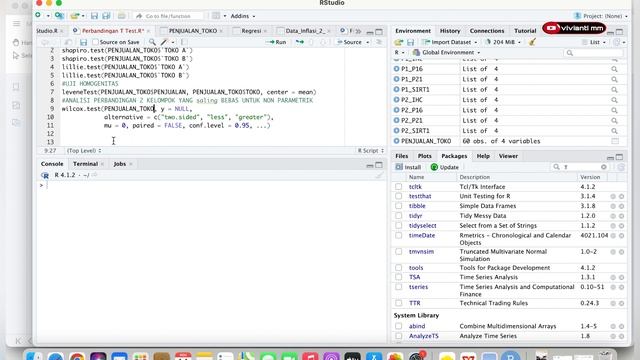This screenshot has width=640, height=360.
Task: Switch to the History tab
Action: pyautogui.click(x=450, y=31)
